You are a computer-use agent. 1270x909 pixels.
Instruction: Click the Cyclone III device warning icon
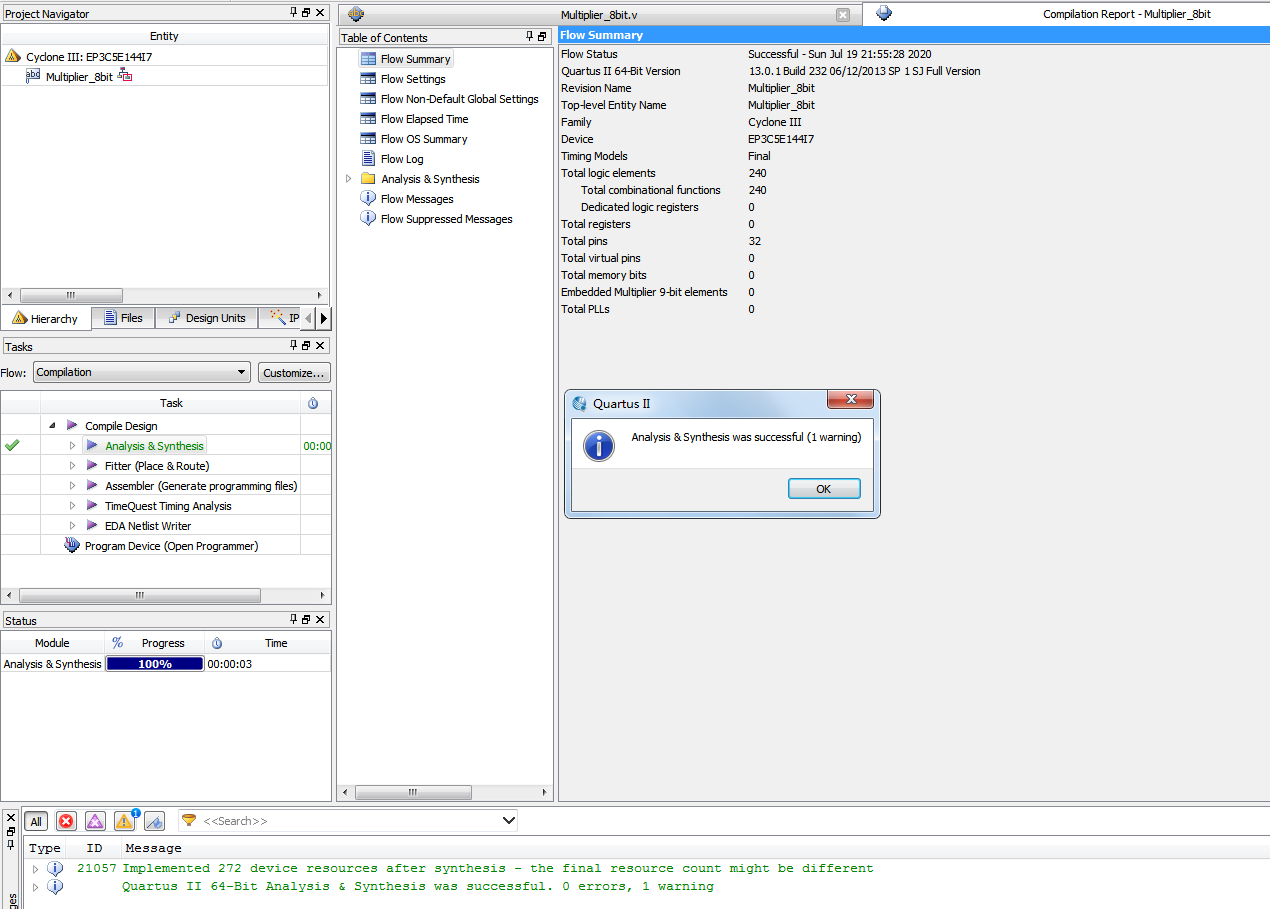coord(13,57)
